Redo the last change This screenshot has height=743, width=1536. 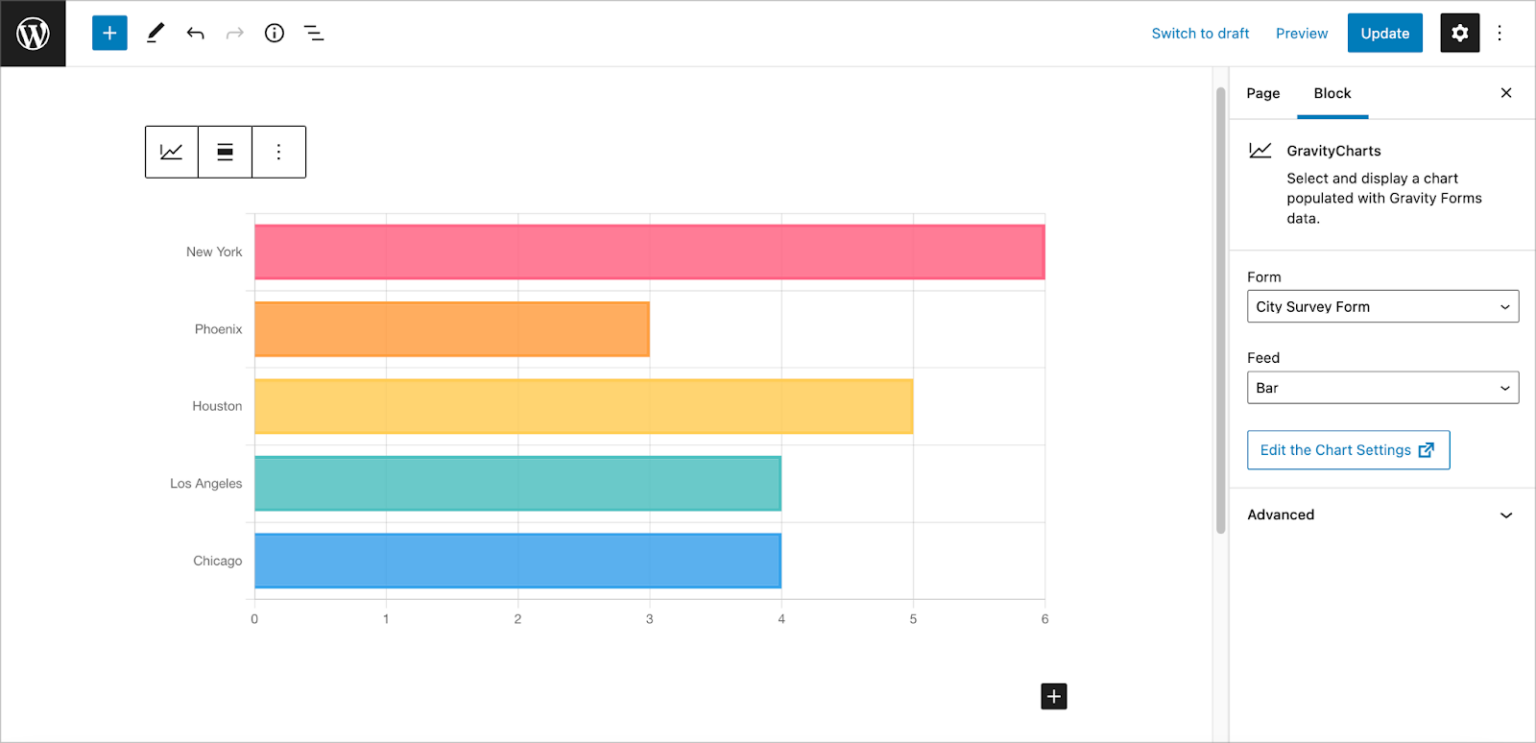234,33
